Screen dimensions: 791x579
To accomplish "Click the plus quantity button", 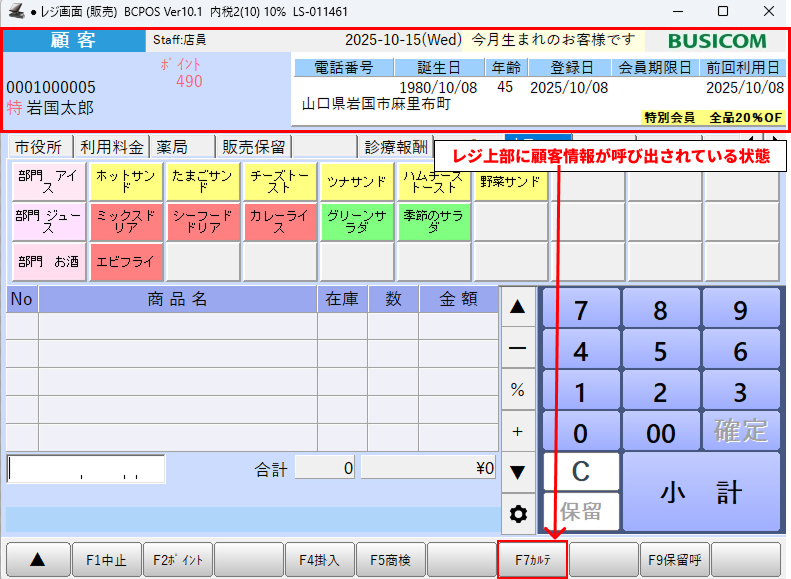I will 518,431.
